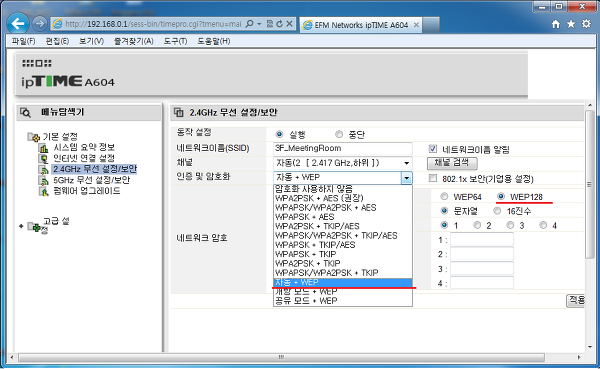
Task: Select the WEP64 radio button
Action: [444, 196]
